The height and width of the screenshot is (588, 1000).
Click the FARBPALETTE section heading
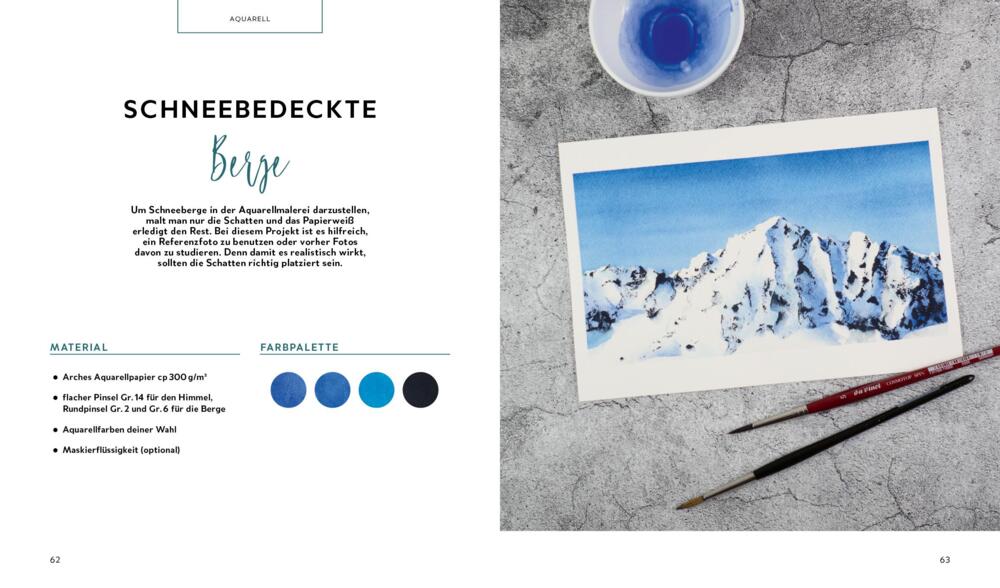(300, 347)
